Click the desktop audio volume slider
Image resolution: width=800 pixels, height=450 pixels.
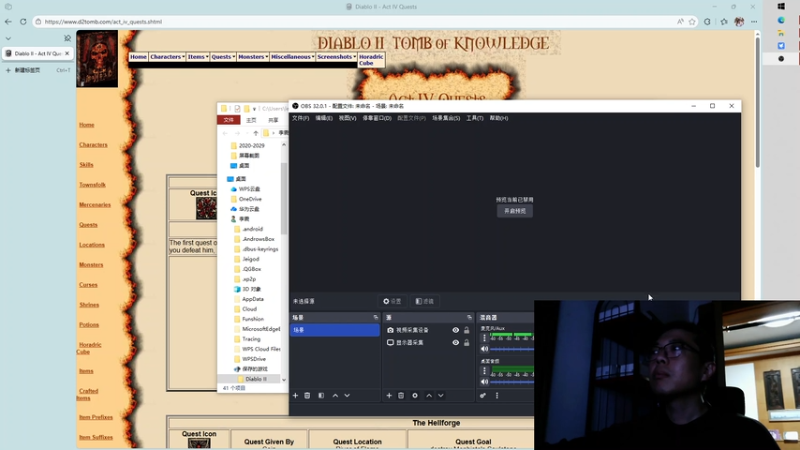coord(512,382)
